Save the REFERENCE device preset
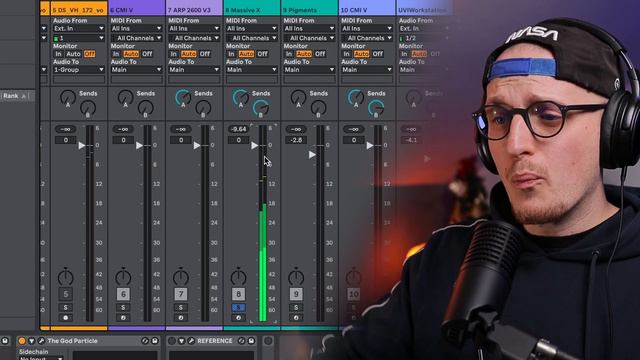 [251, 340]
